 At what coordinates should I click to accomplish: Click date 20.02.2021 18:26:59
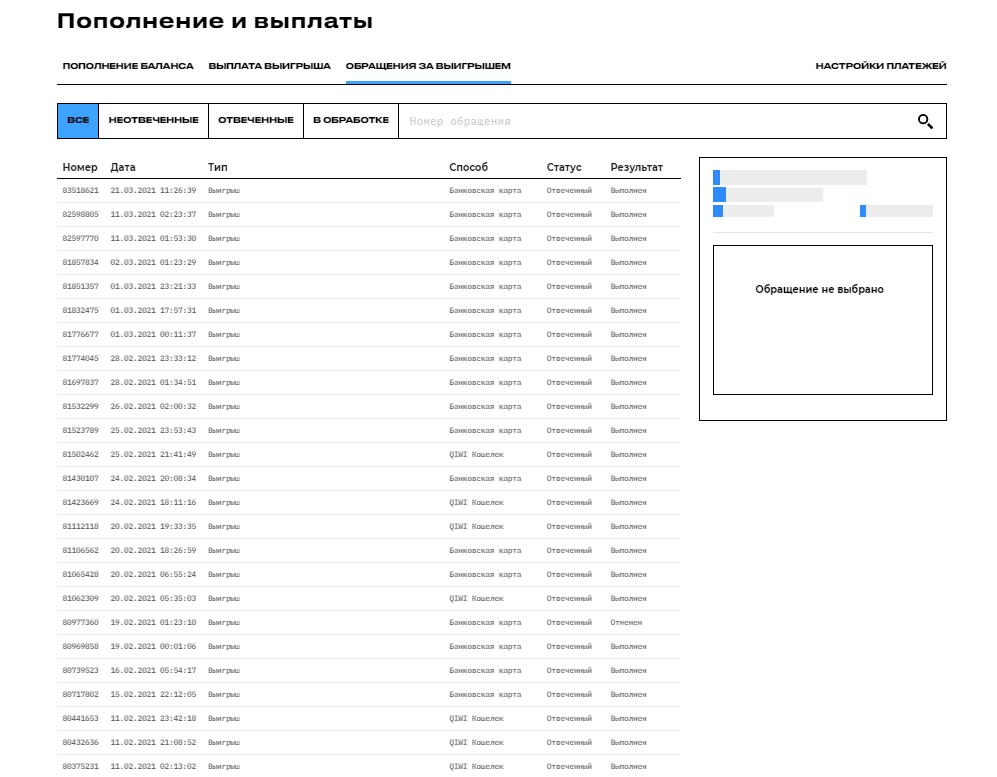click(153, 551)
